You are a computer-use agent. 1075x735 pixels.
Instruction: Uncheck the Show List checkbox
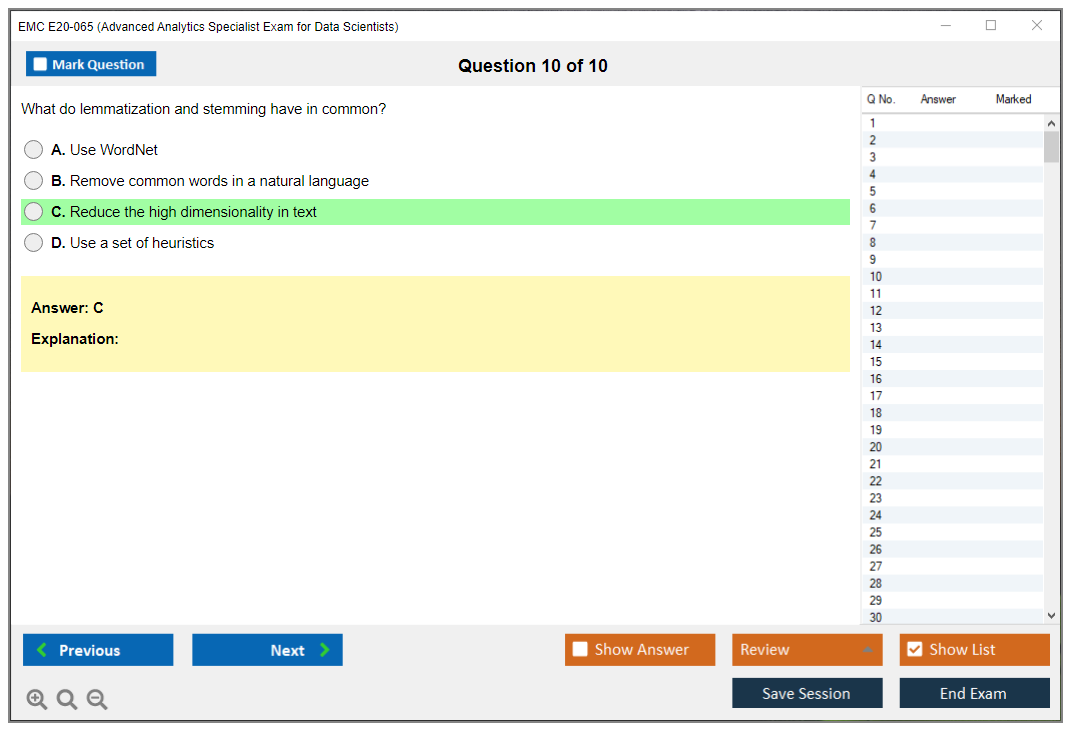click(914, 650)
